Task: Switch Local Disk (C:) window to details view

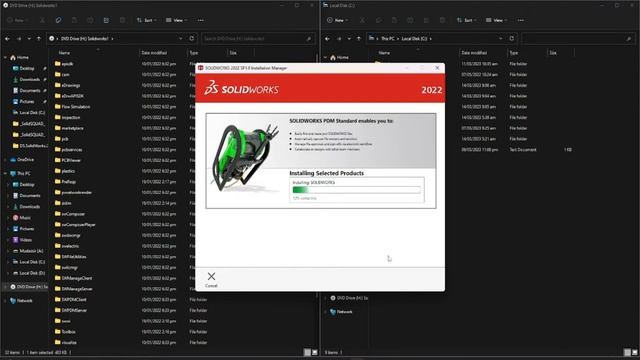Action: 627,352
